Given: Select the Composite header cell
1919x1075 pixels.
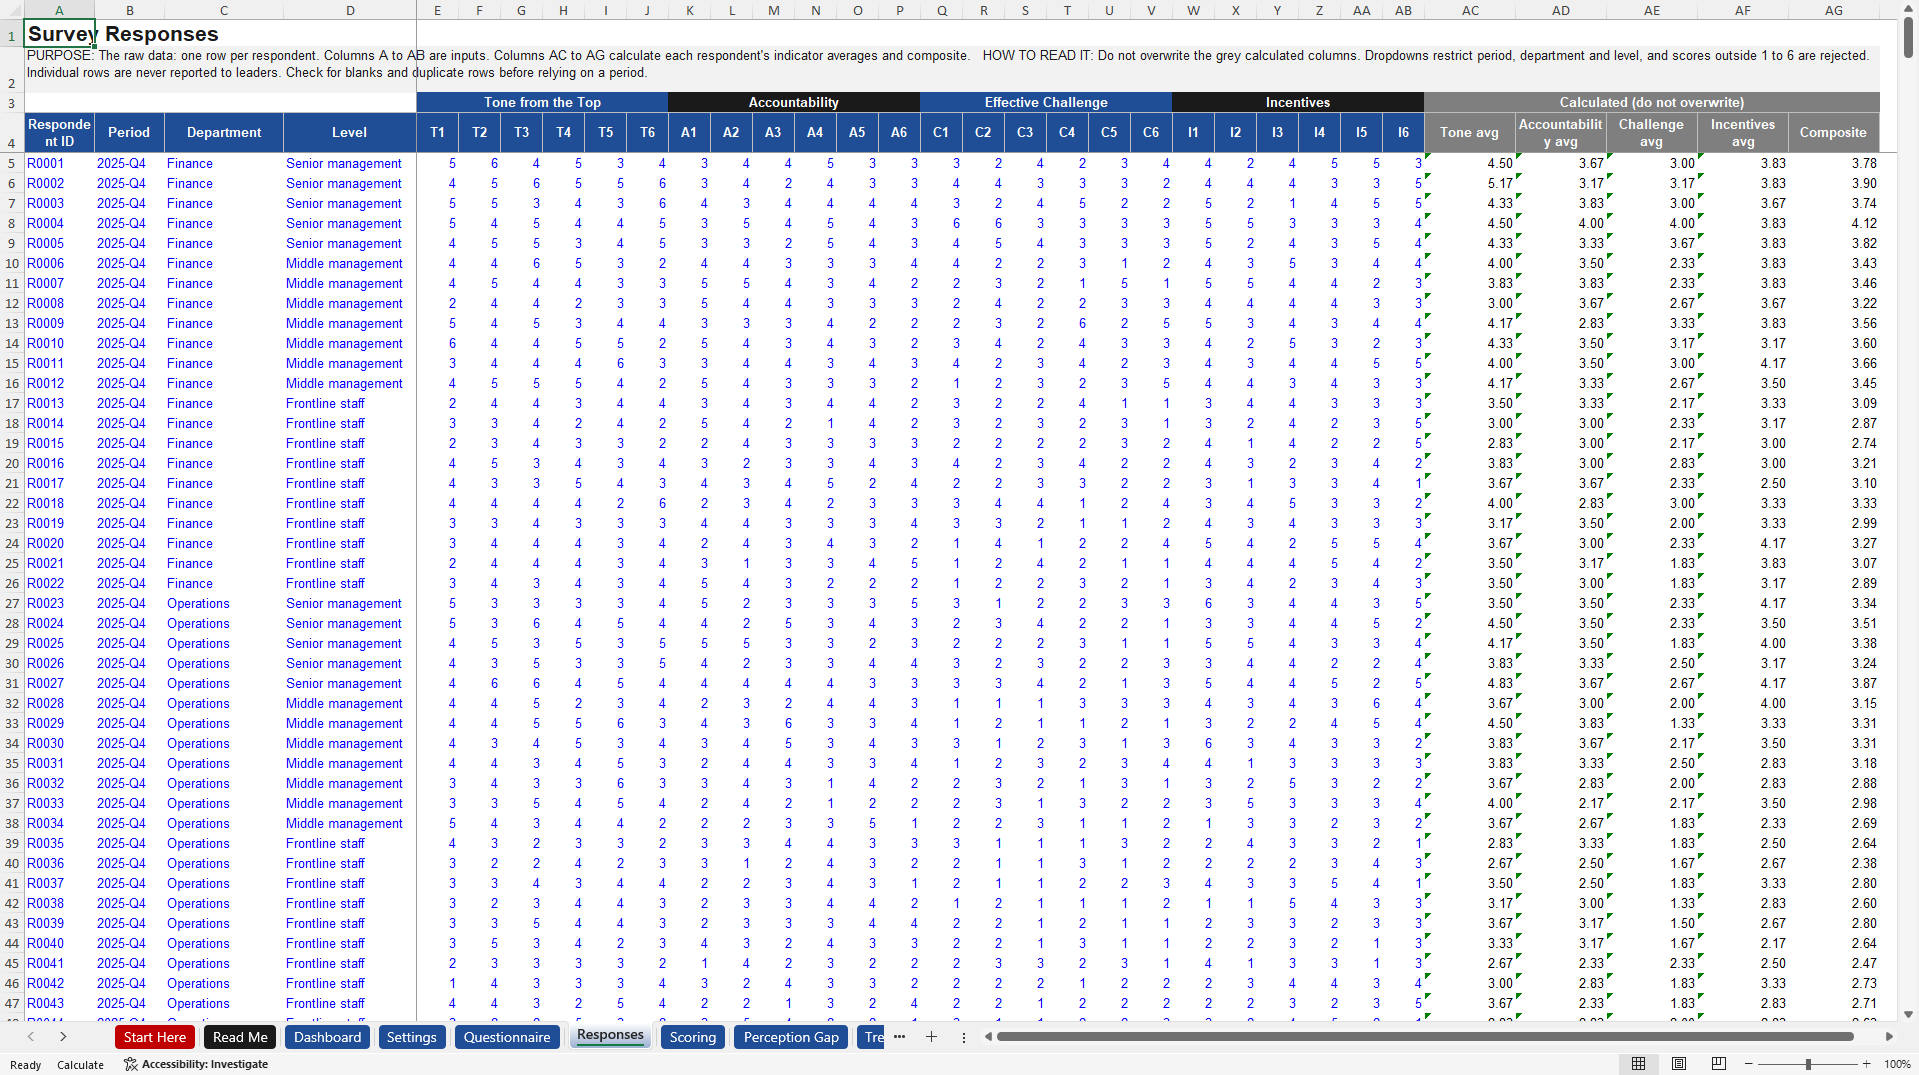Looking at the screenshot, I should point(1833,132).
